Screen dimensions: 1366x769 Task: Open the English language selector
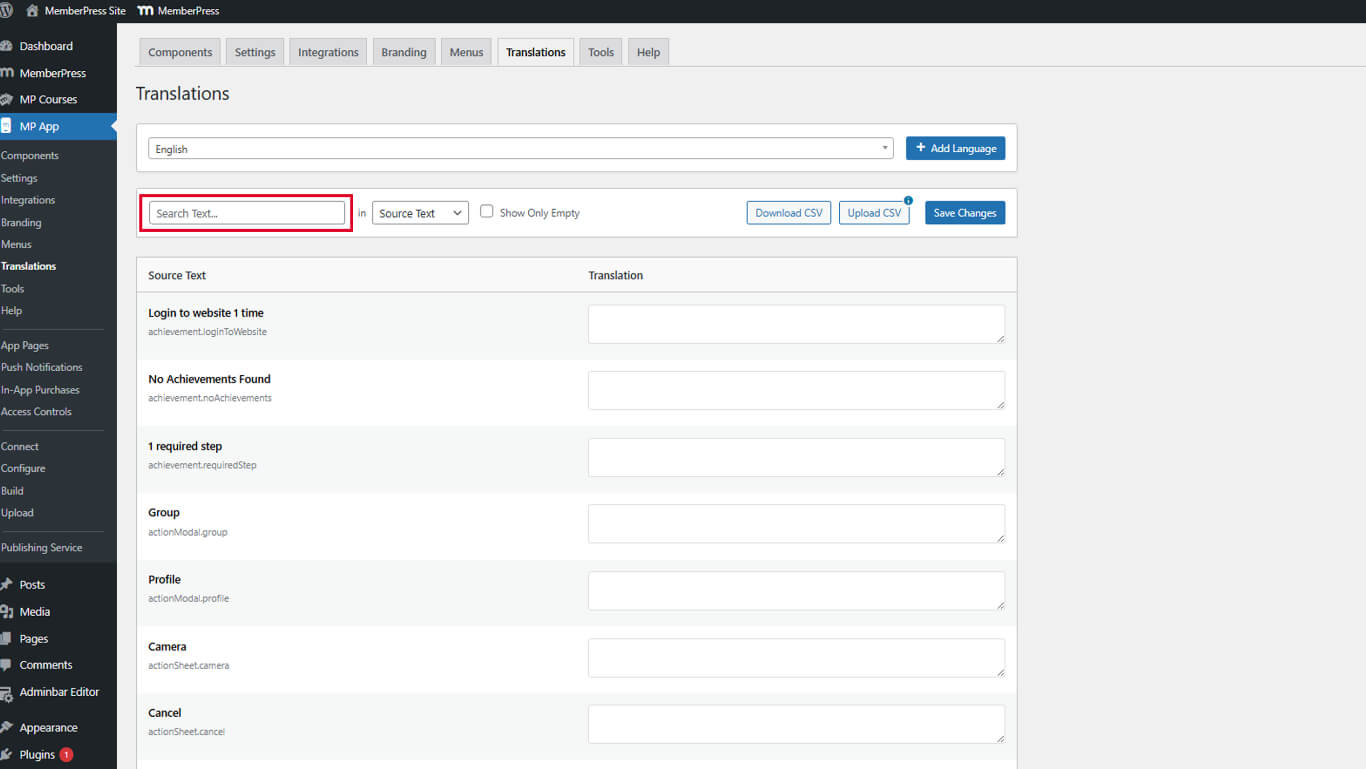[520, 147]
